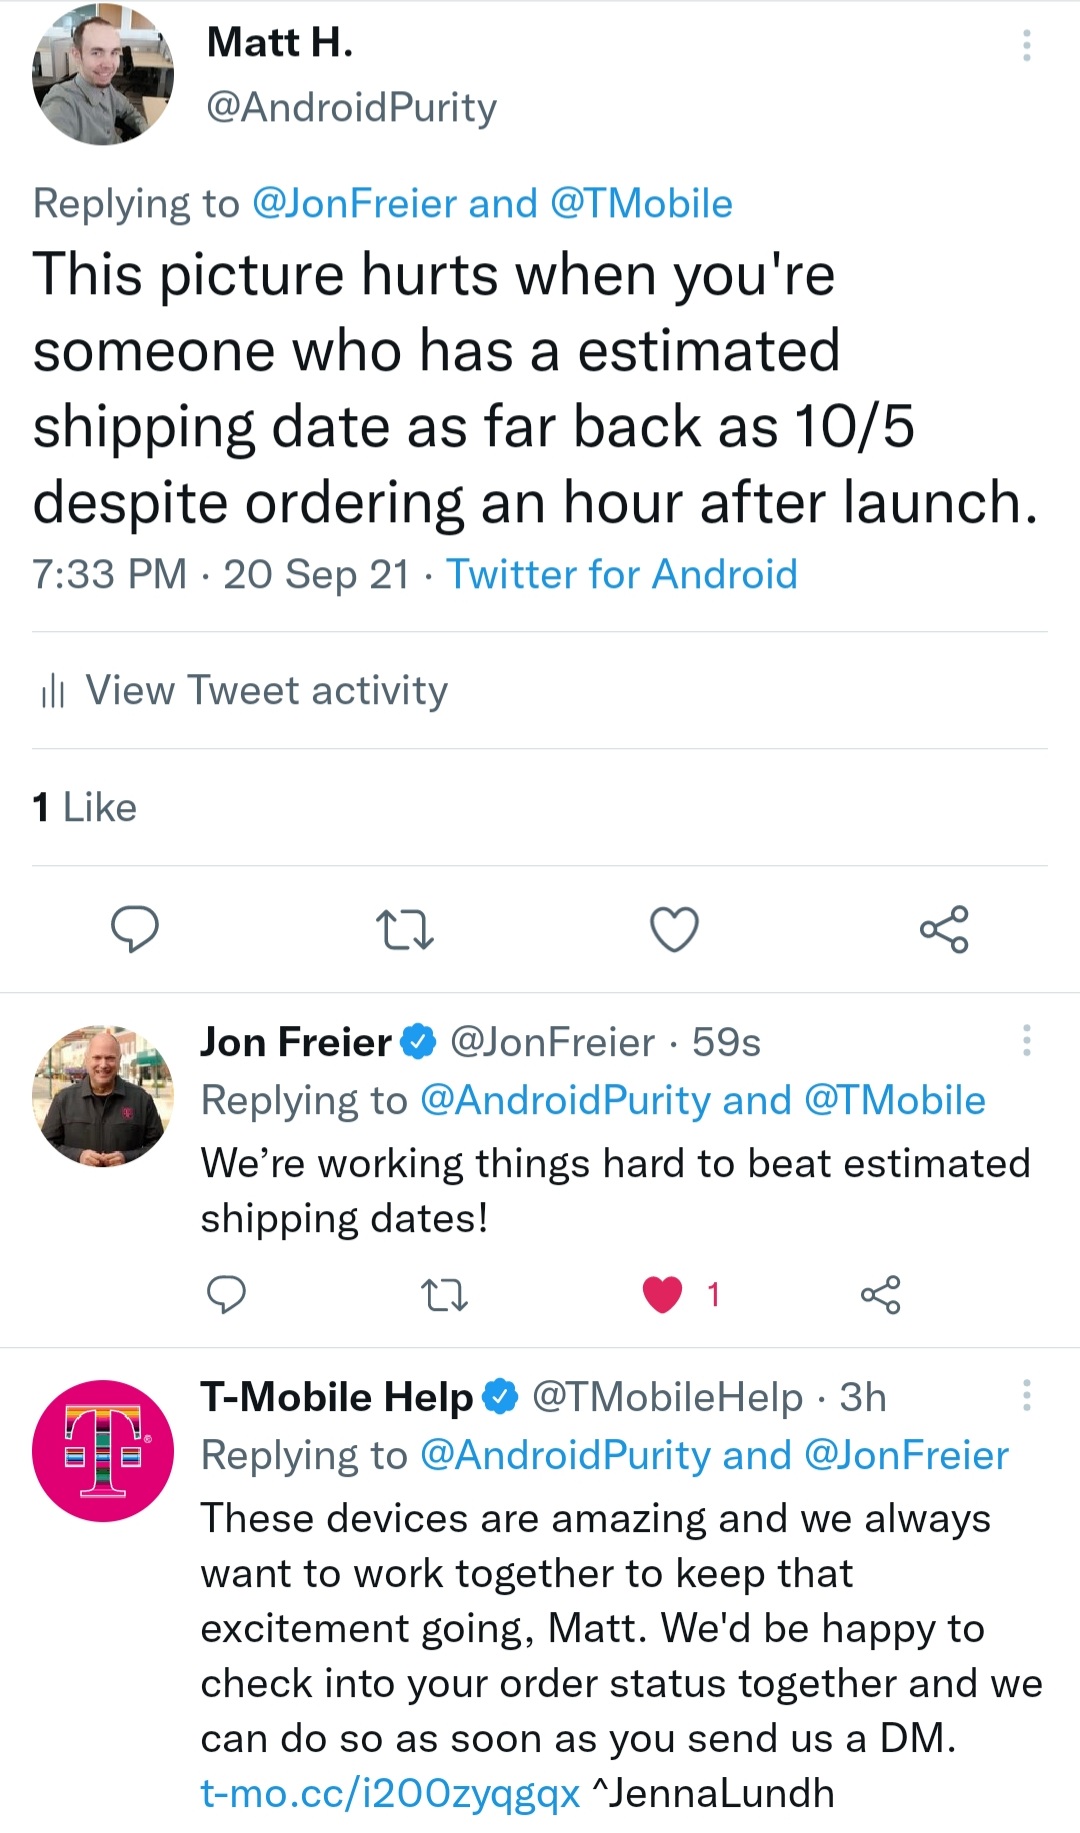The width and height of the screenshot is (1080, 1833).
Task: Like Matt H.'s main tweet
Action: (x=674, y=929)
